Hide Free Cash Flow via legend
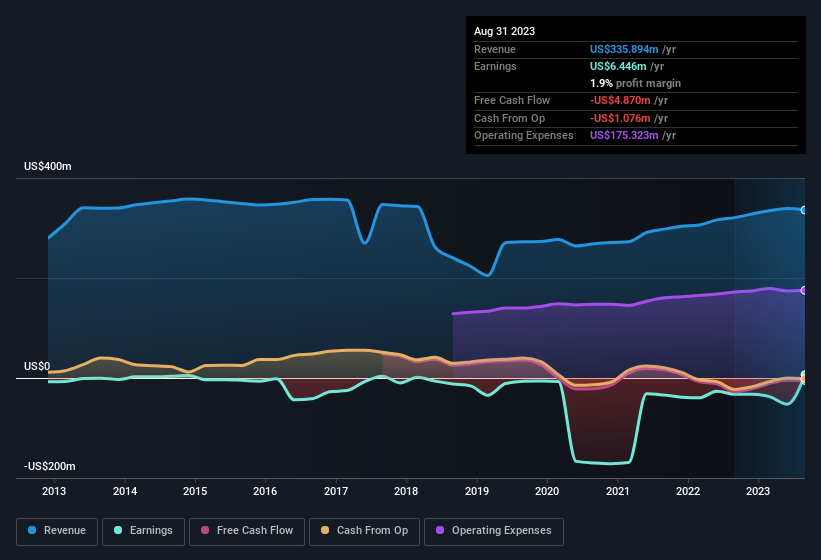This screenshot has height=560, width=821. (x=244, y=530)
